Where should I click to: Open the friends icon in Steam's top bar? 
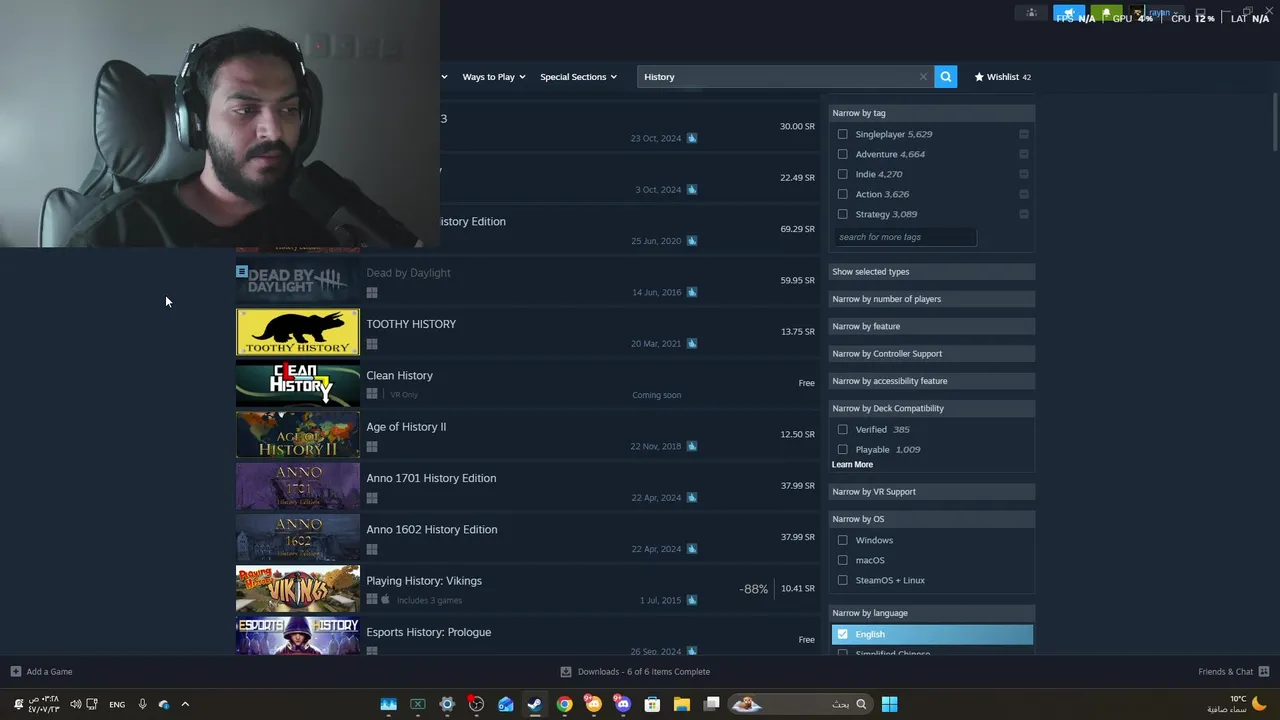[x=1031, y=13]
